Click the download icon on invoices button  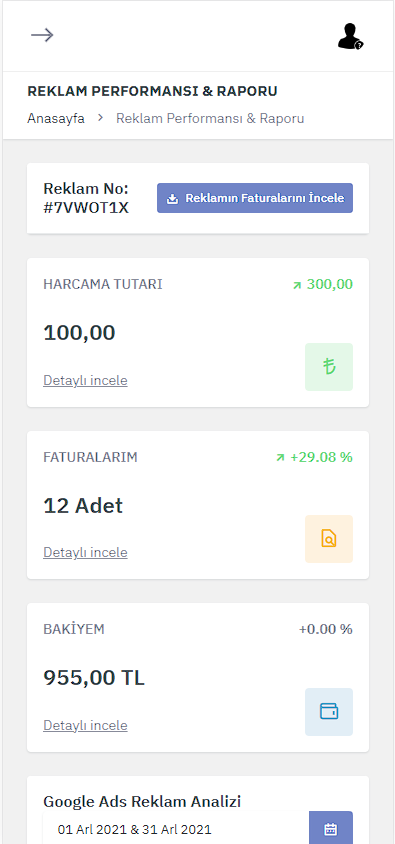[x=172, y=199]
